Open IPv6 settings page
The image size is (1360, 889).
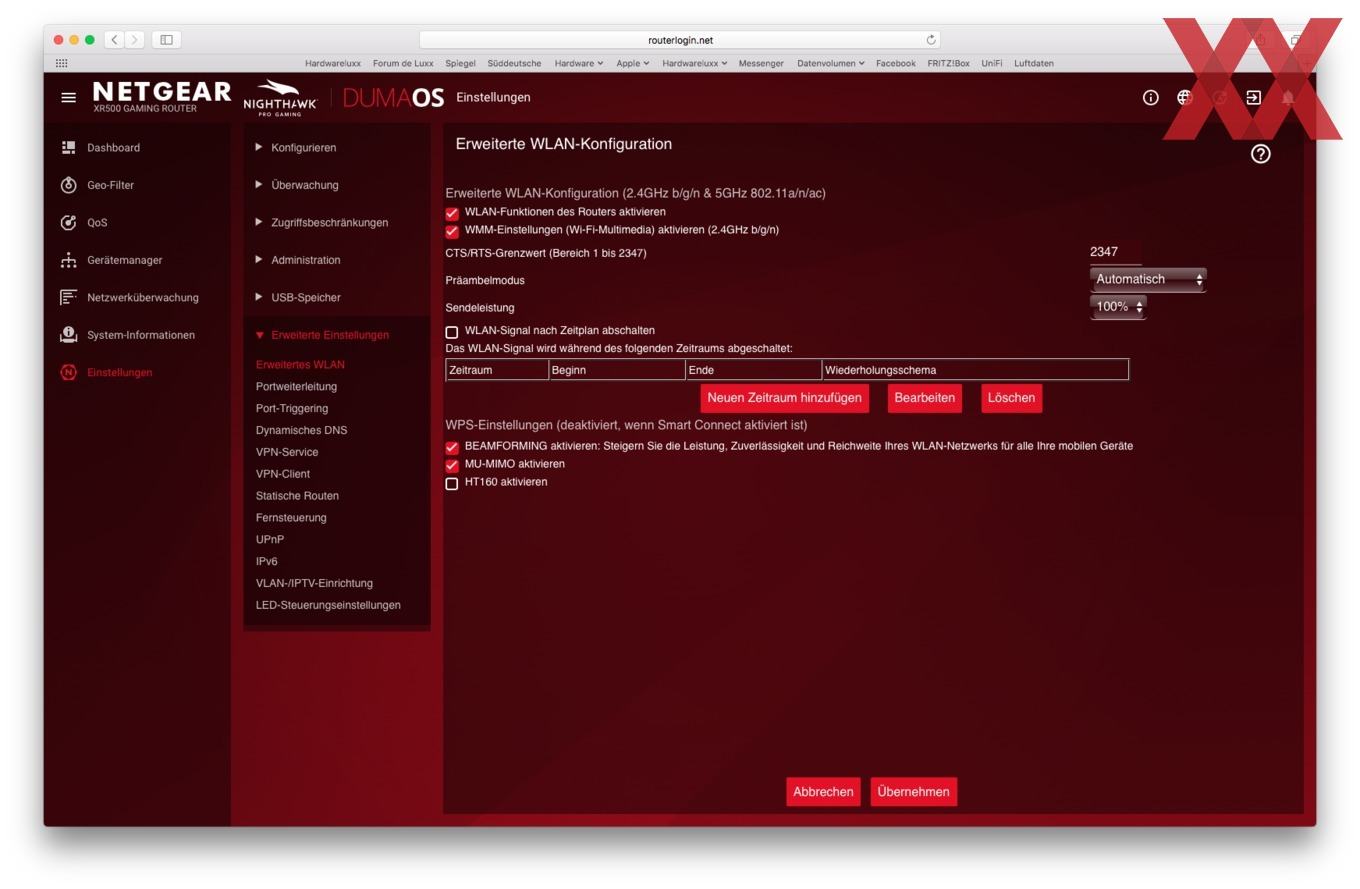coord(267,563)
